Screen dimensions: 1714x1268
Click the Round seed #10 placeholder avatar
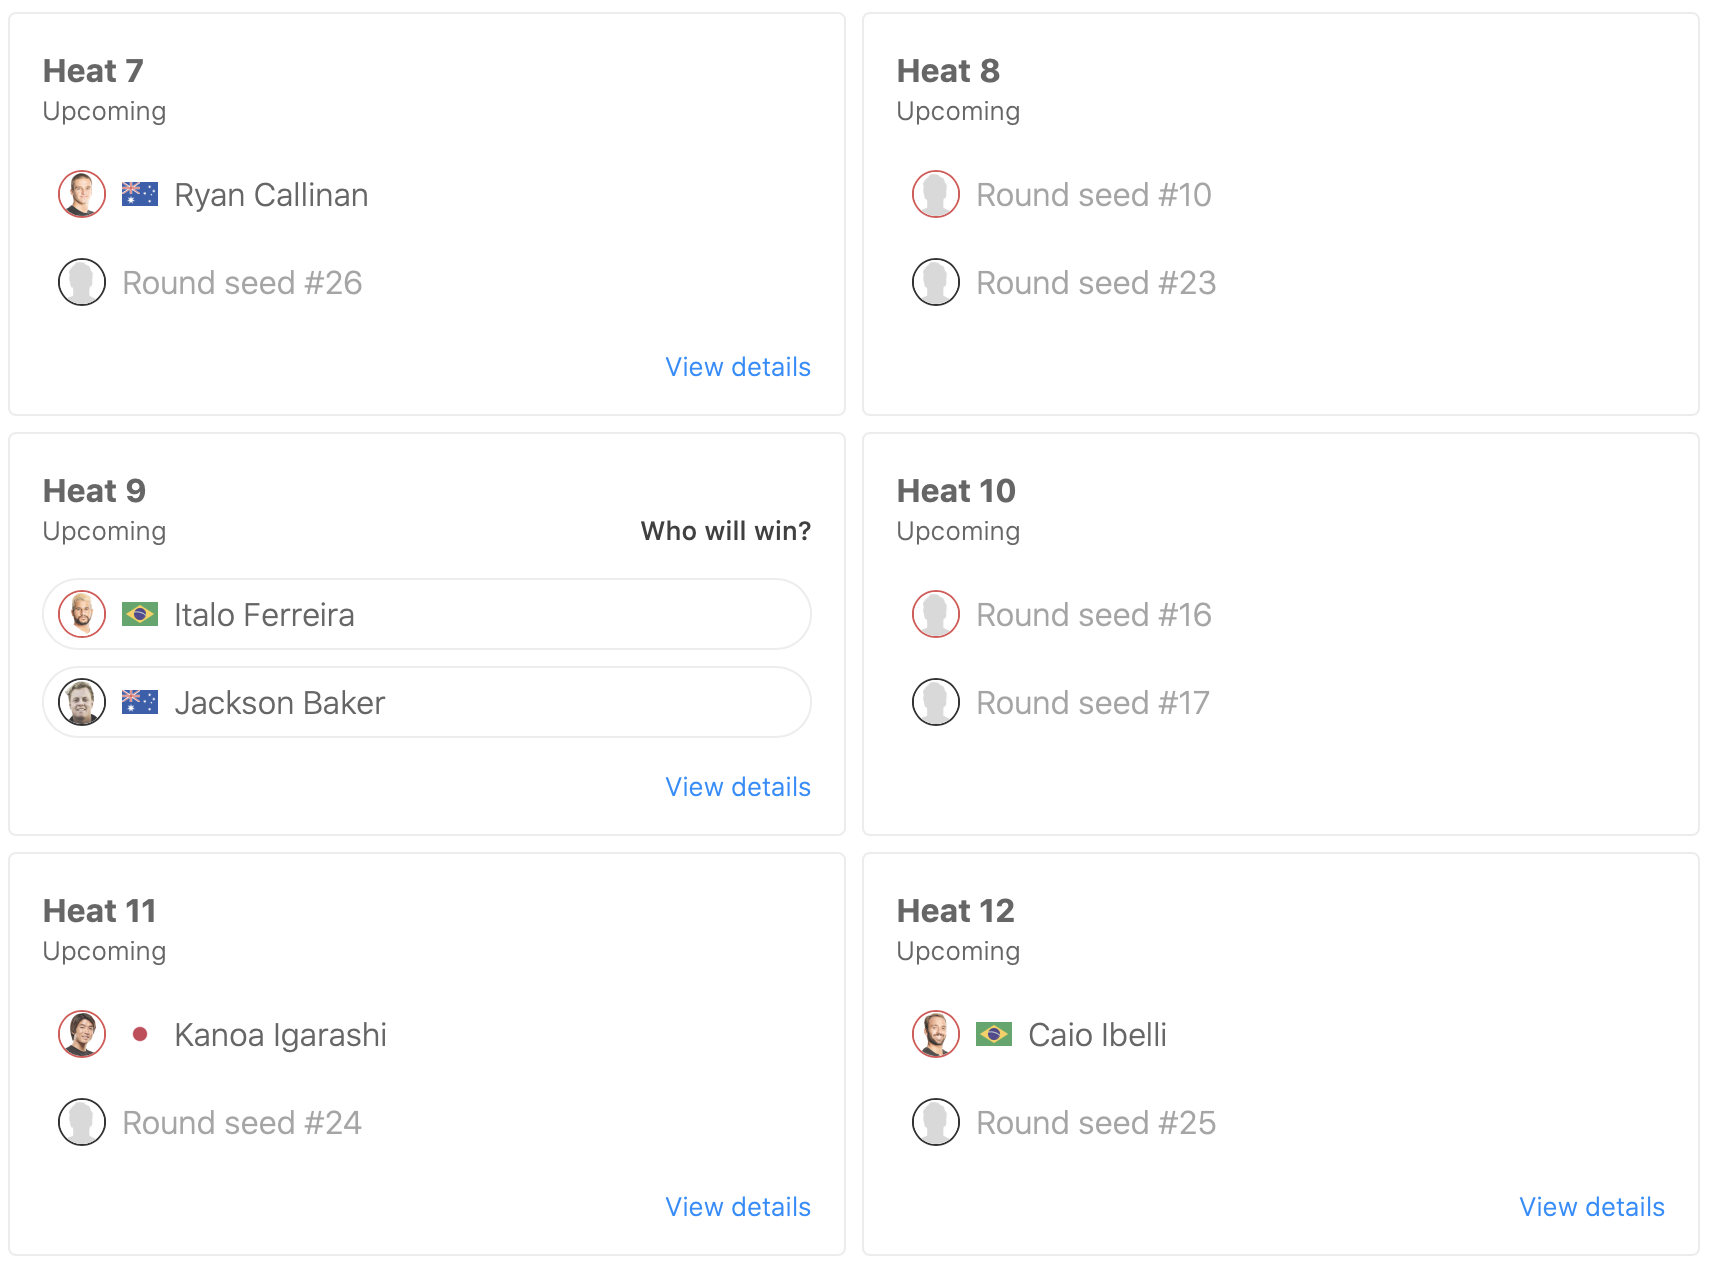click(936, 194)
